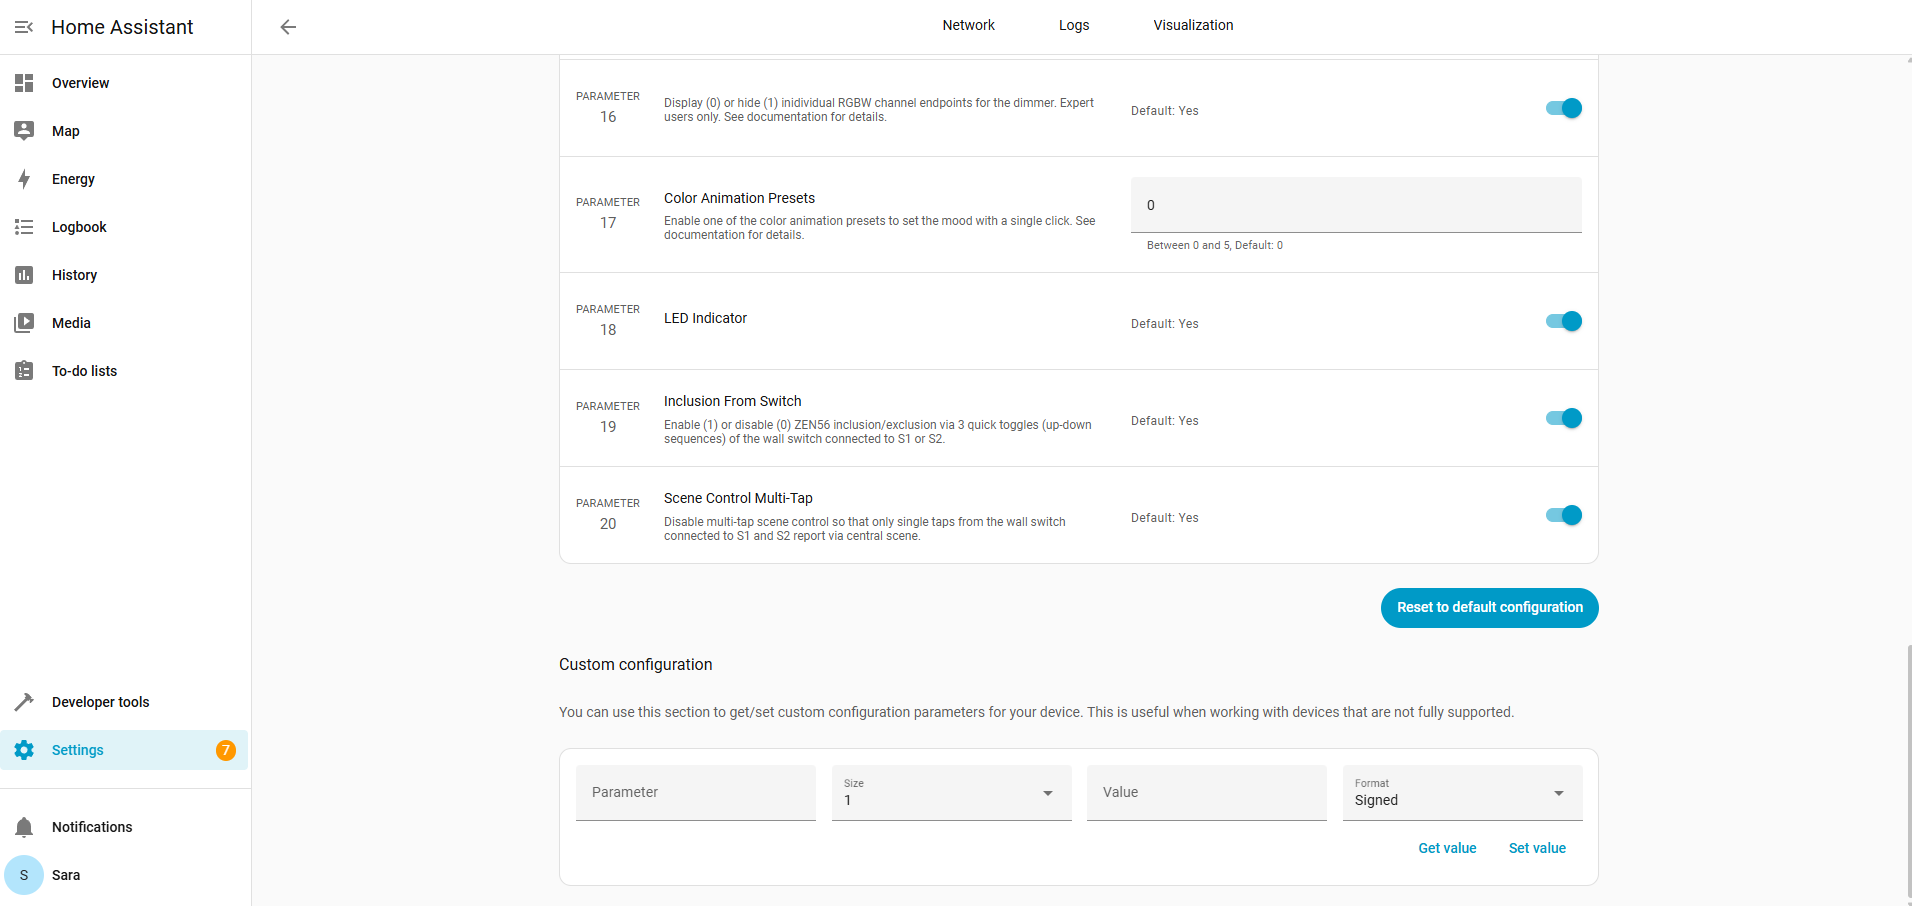This screenshot has width=1912, height=906.
Task: Click the back arrow icon
Action: point(288,27)
